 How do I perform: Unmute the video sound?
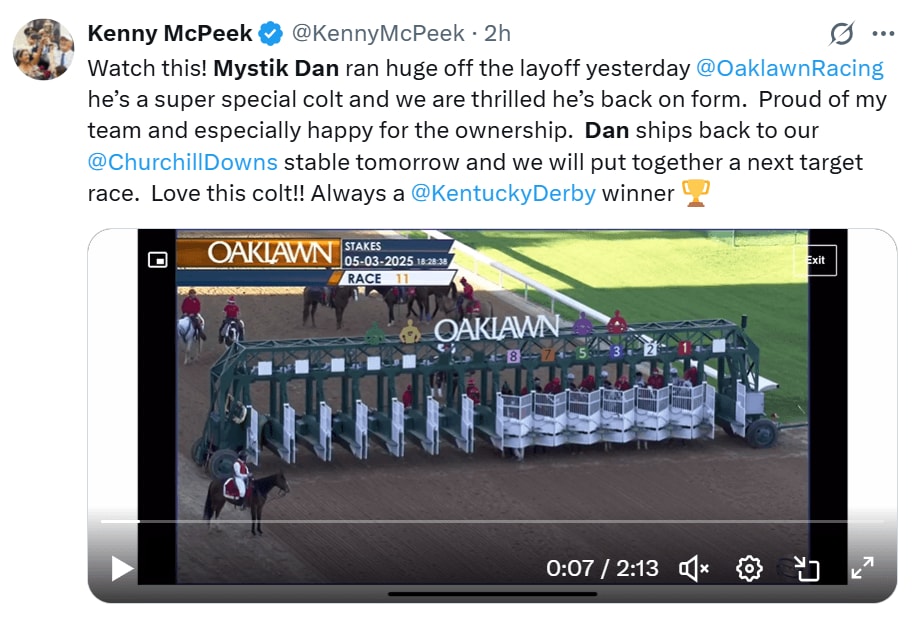point(693,569)
